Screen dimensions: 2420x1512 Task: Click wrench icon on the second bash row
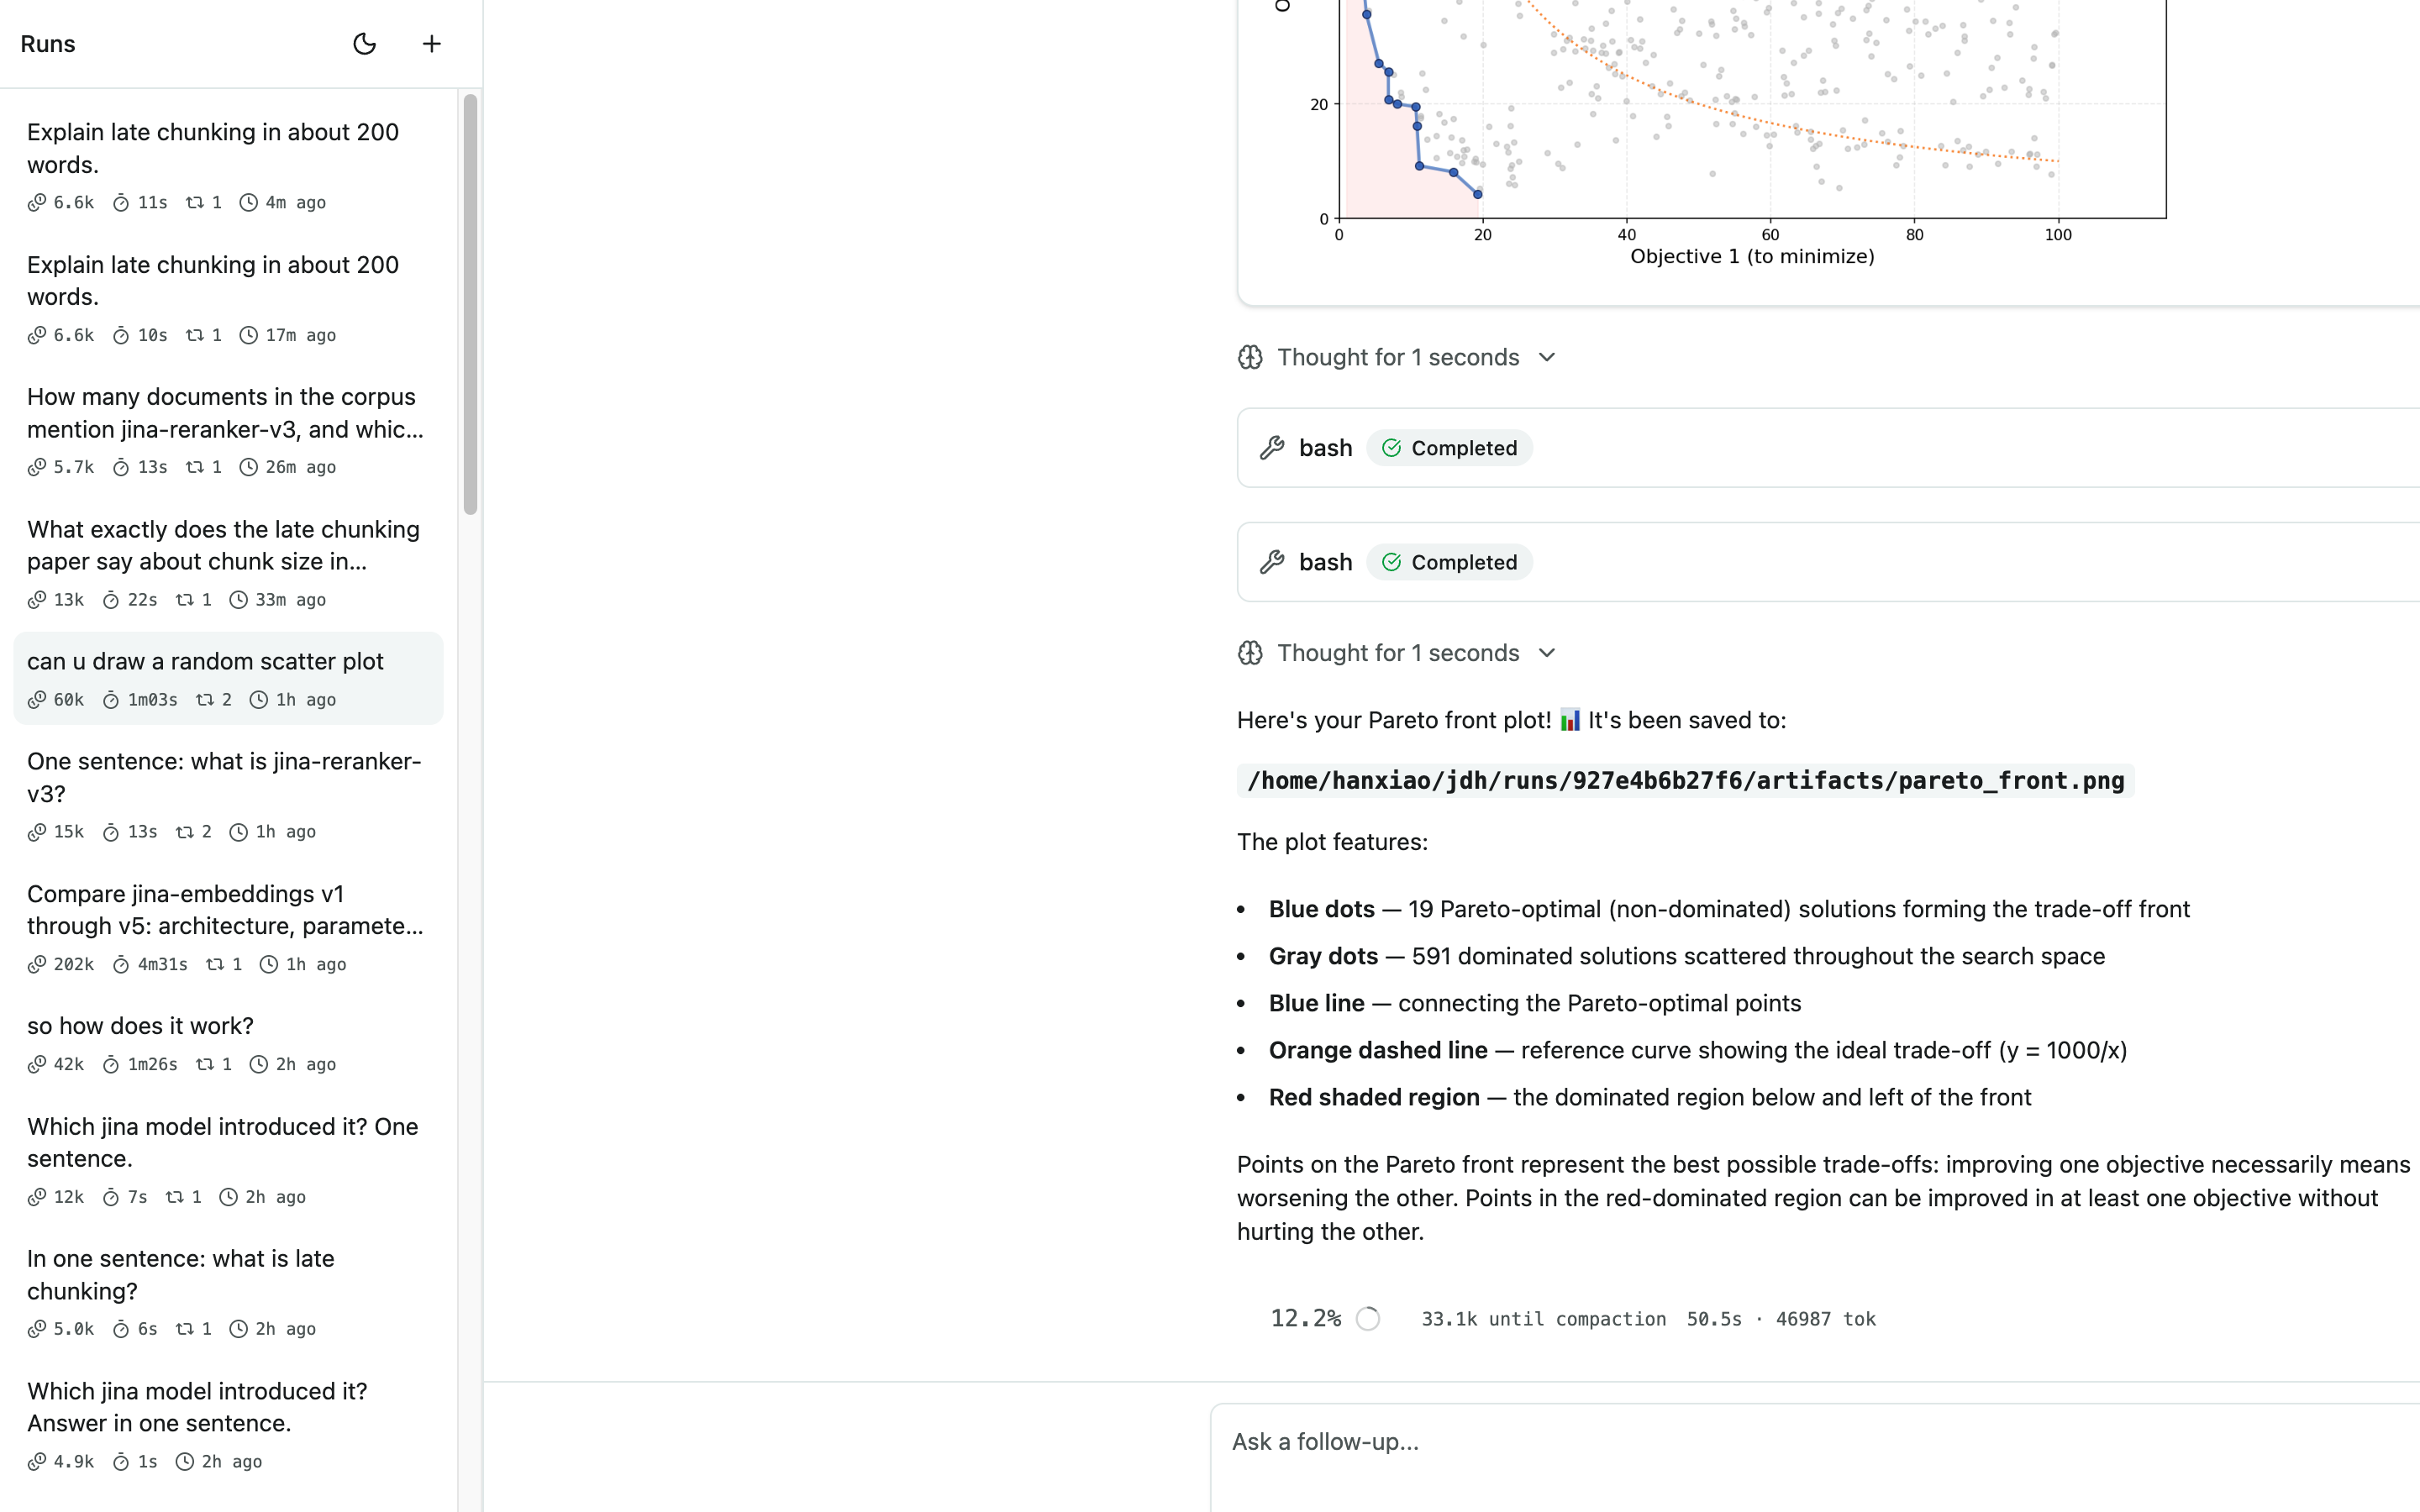tap(1272, 562)
